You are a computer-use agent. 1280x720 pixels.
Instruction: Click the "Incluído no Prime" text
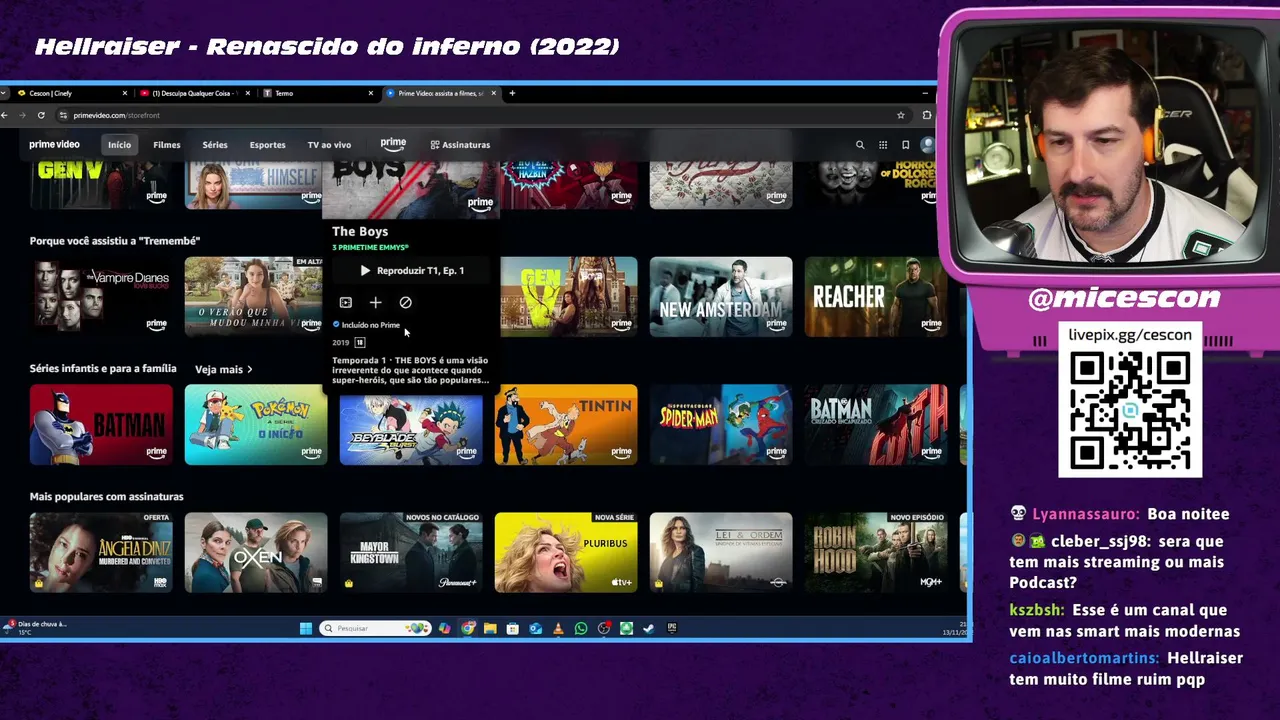pyautogui.click(x=370, y=325)
